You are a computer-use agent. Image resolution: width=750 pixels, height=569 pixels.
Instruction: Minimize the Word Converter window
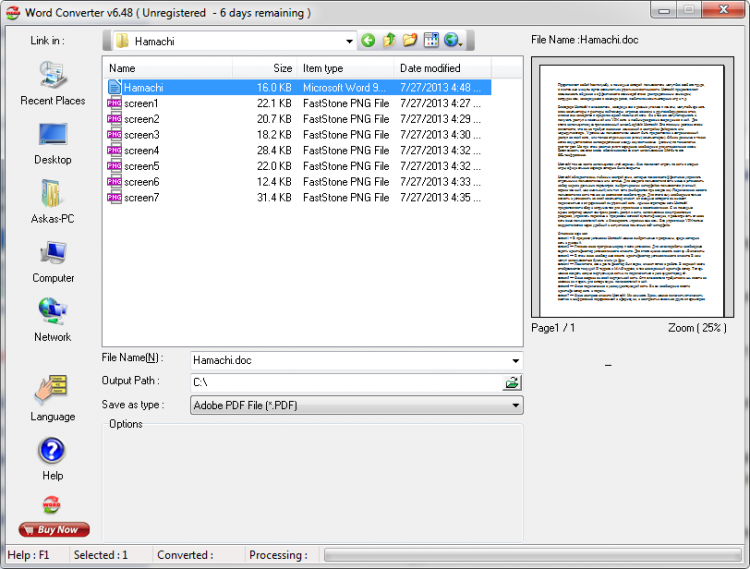click(664, 10)
